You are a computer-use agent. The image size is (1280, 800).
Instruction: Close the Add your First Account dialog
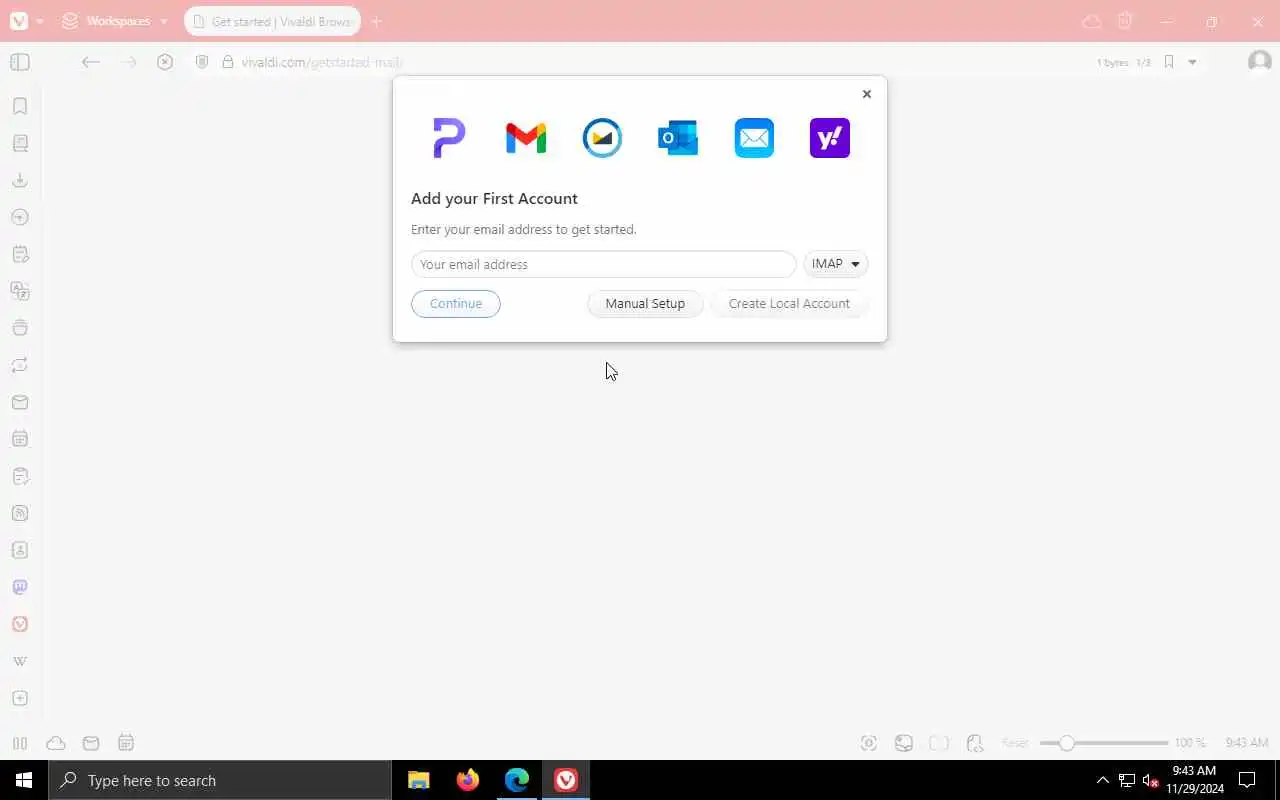click(x=867, y=94)
